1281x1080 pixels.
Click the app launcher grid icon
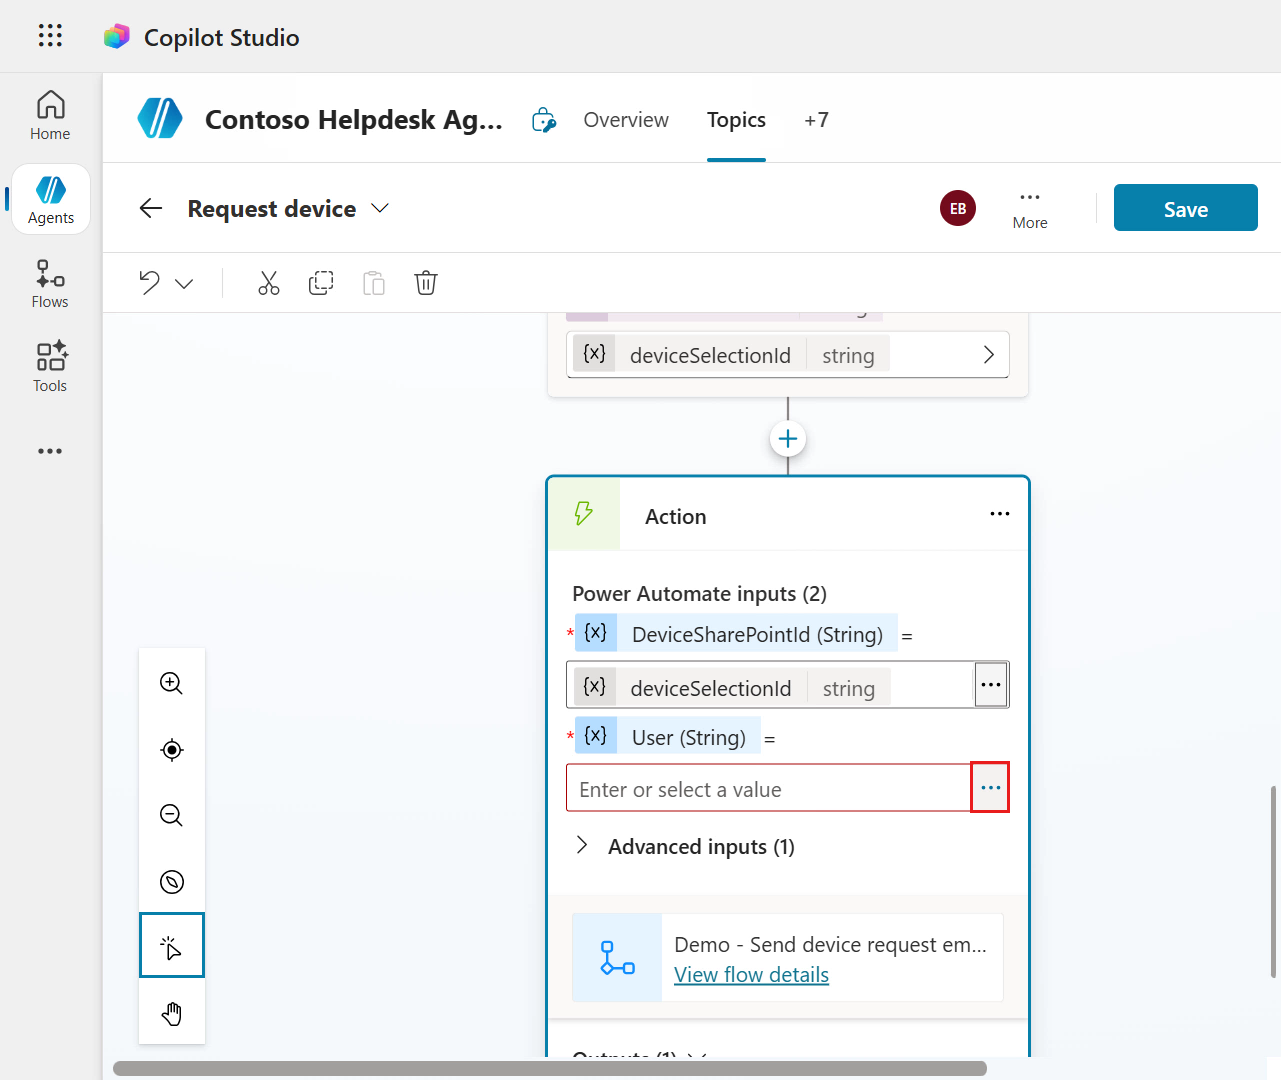50,36
